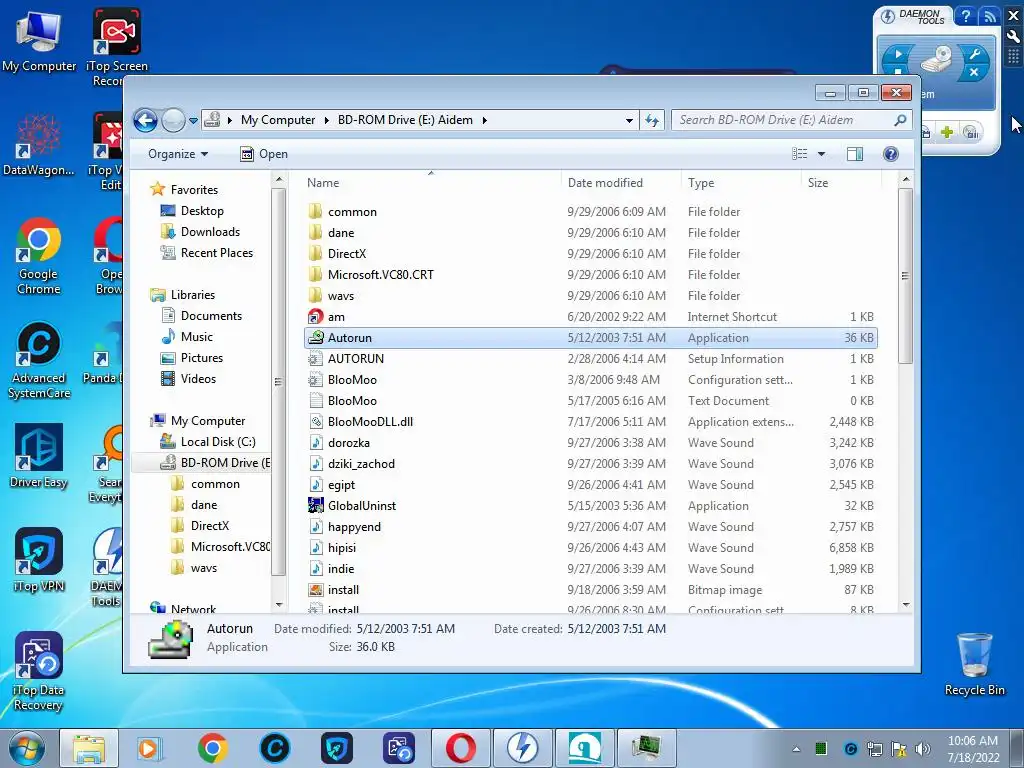1024x768 pixels.
Task: Select the install bitmap image
Action: 590,590
